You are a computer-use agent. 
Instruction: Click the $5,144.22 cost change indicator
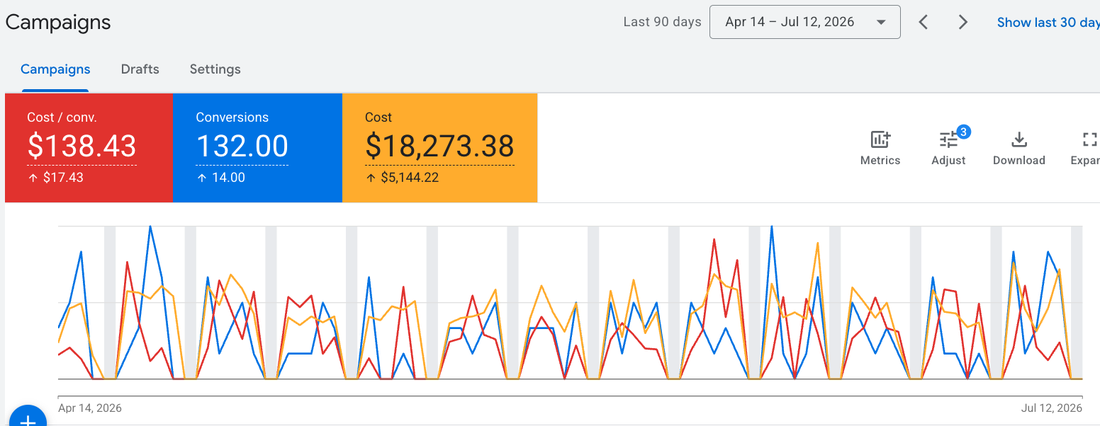coord(402,178)
